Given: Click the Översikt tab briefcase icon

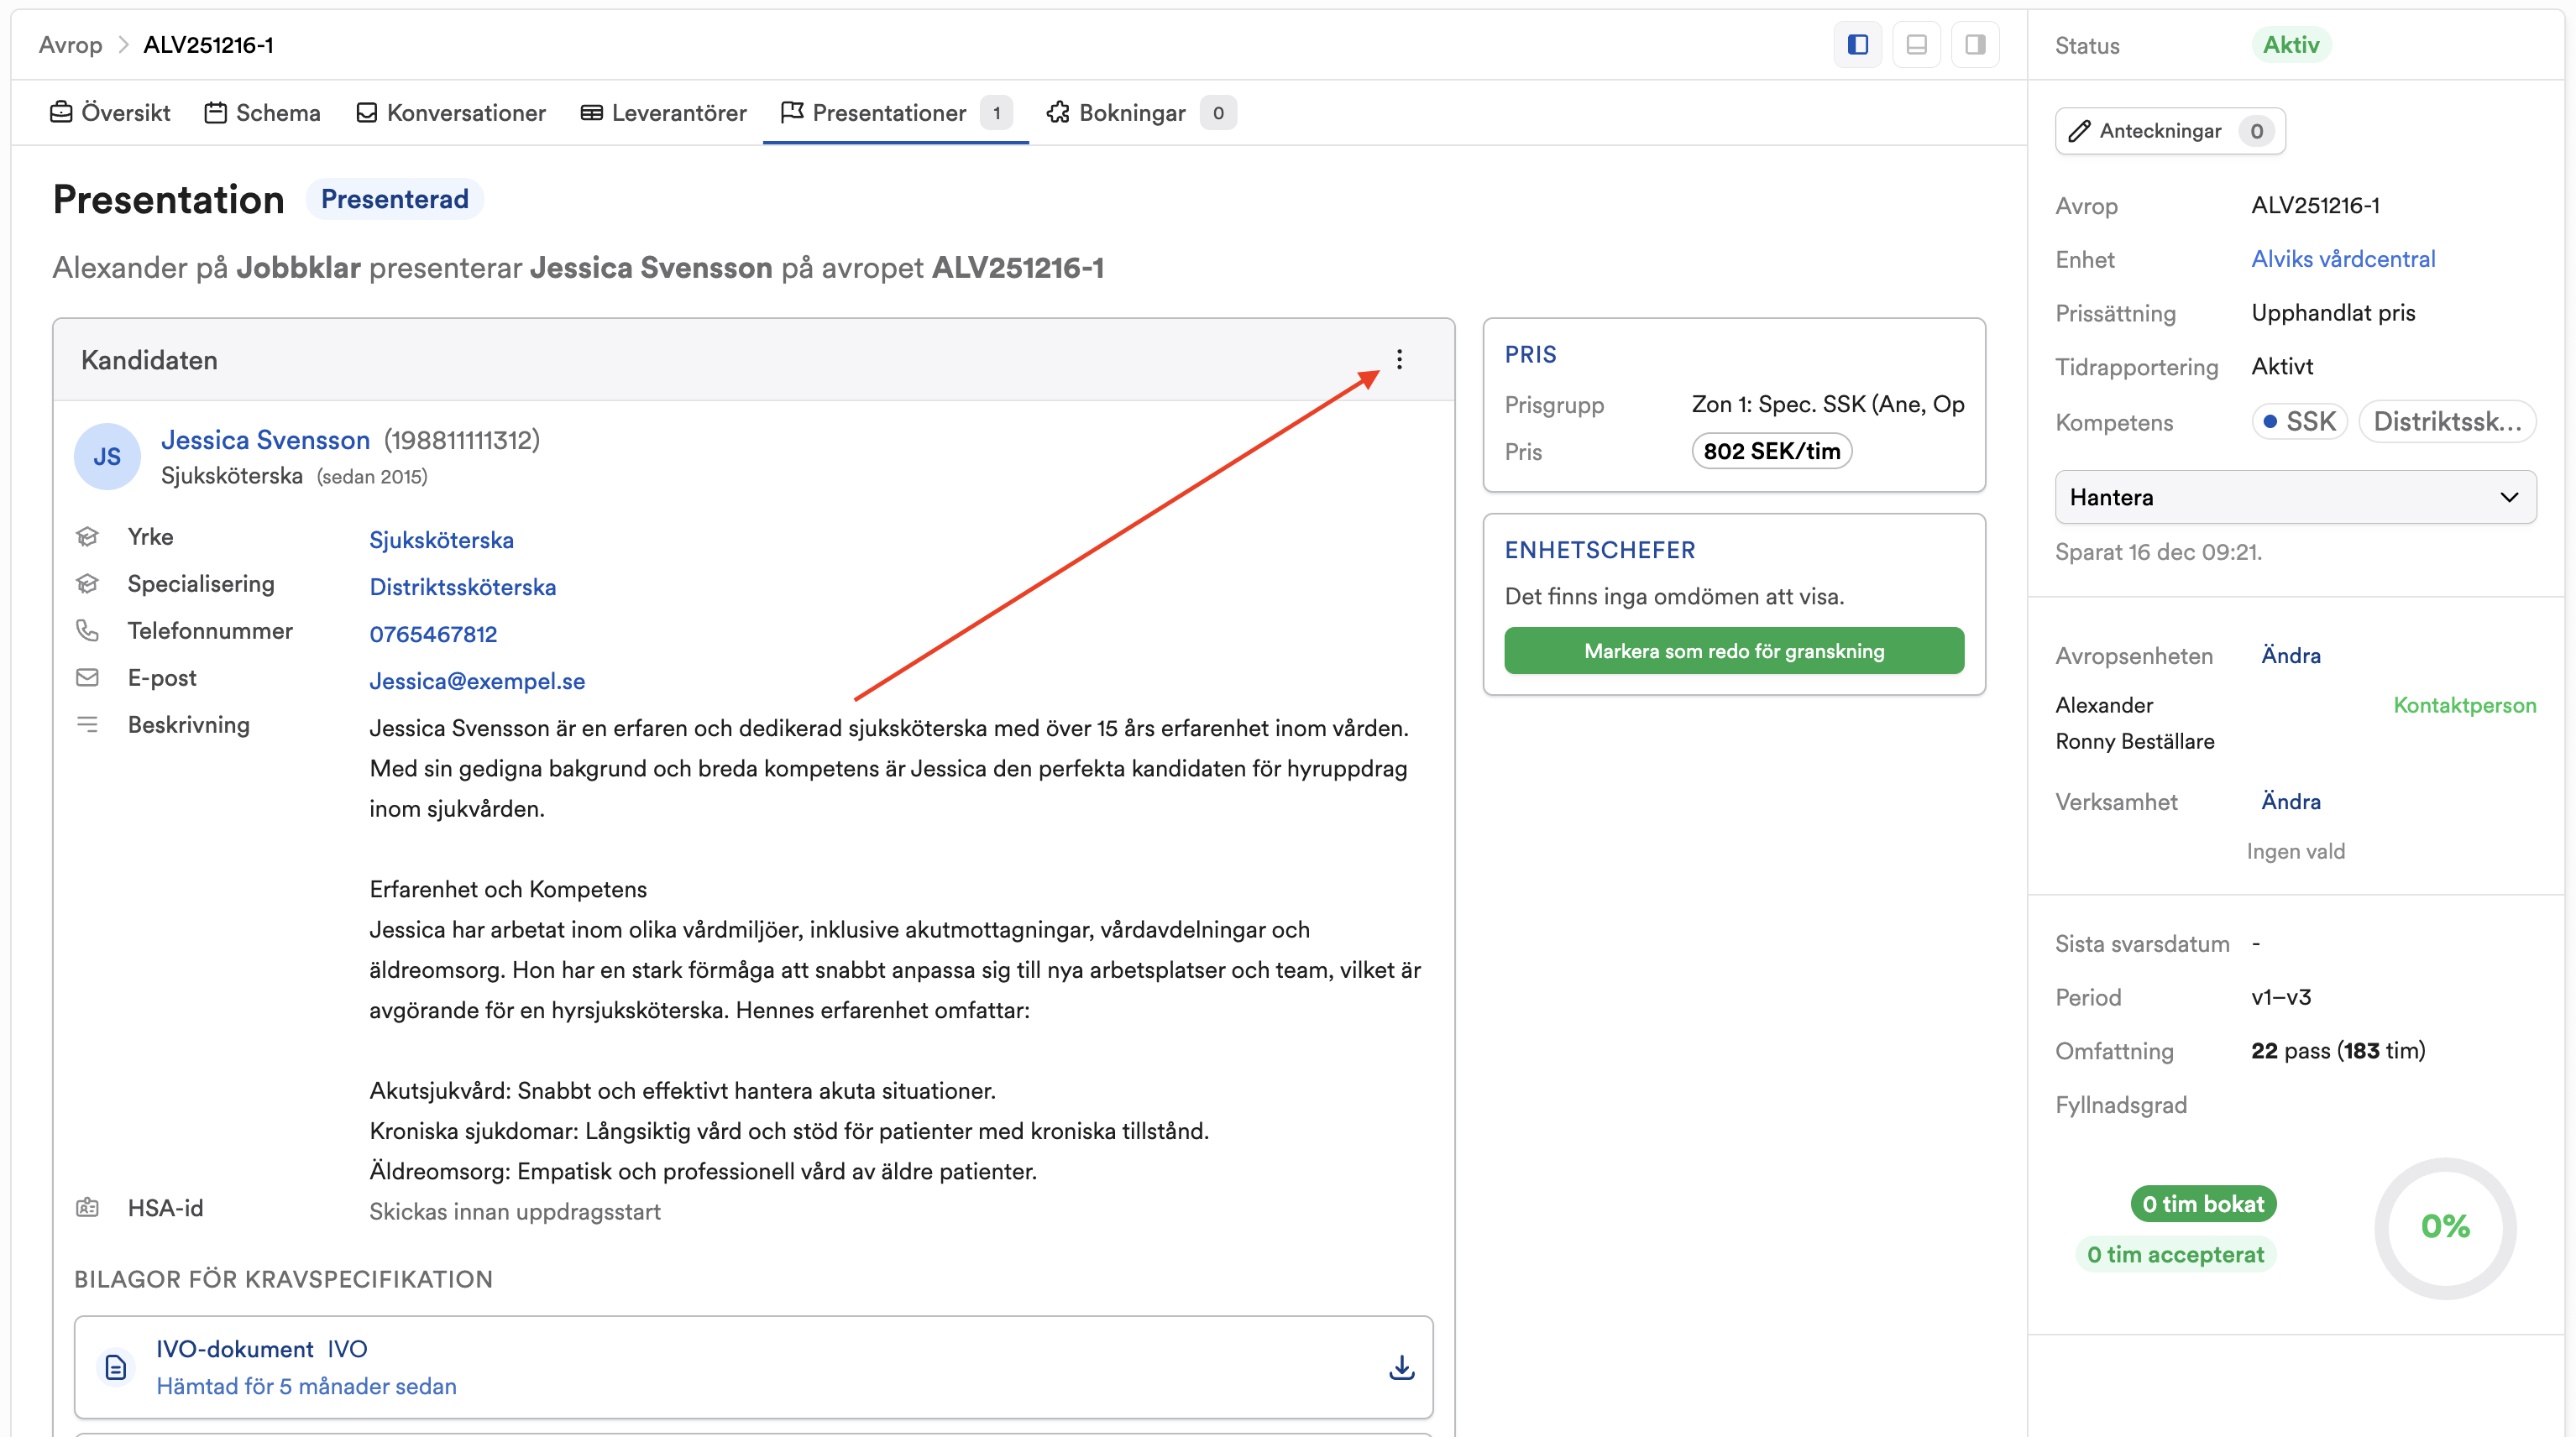Looking at the screenshot, I should [61, 112].
